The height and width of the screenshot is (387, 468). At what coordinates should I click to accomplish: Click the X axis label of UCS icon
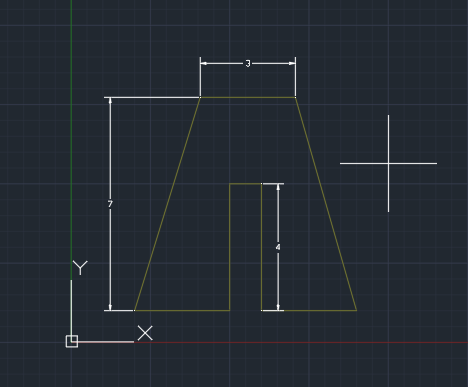(x=145, y=333)
